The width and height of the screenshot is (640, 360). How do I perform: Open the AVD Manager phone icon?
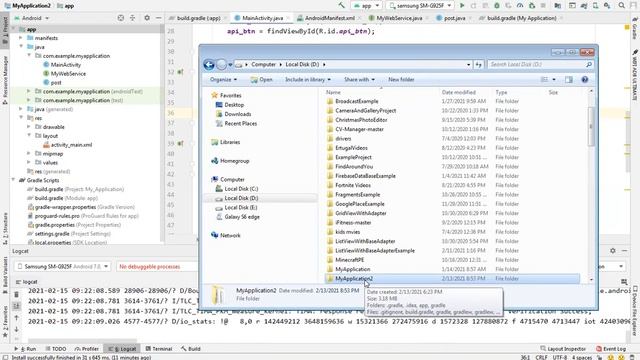click(596, 6)
